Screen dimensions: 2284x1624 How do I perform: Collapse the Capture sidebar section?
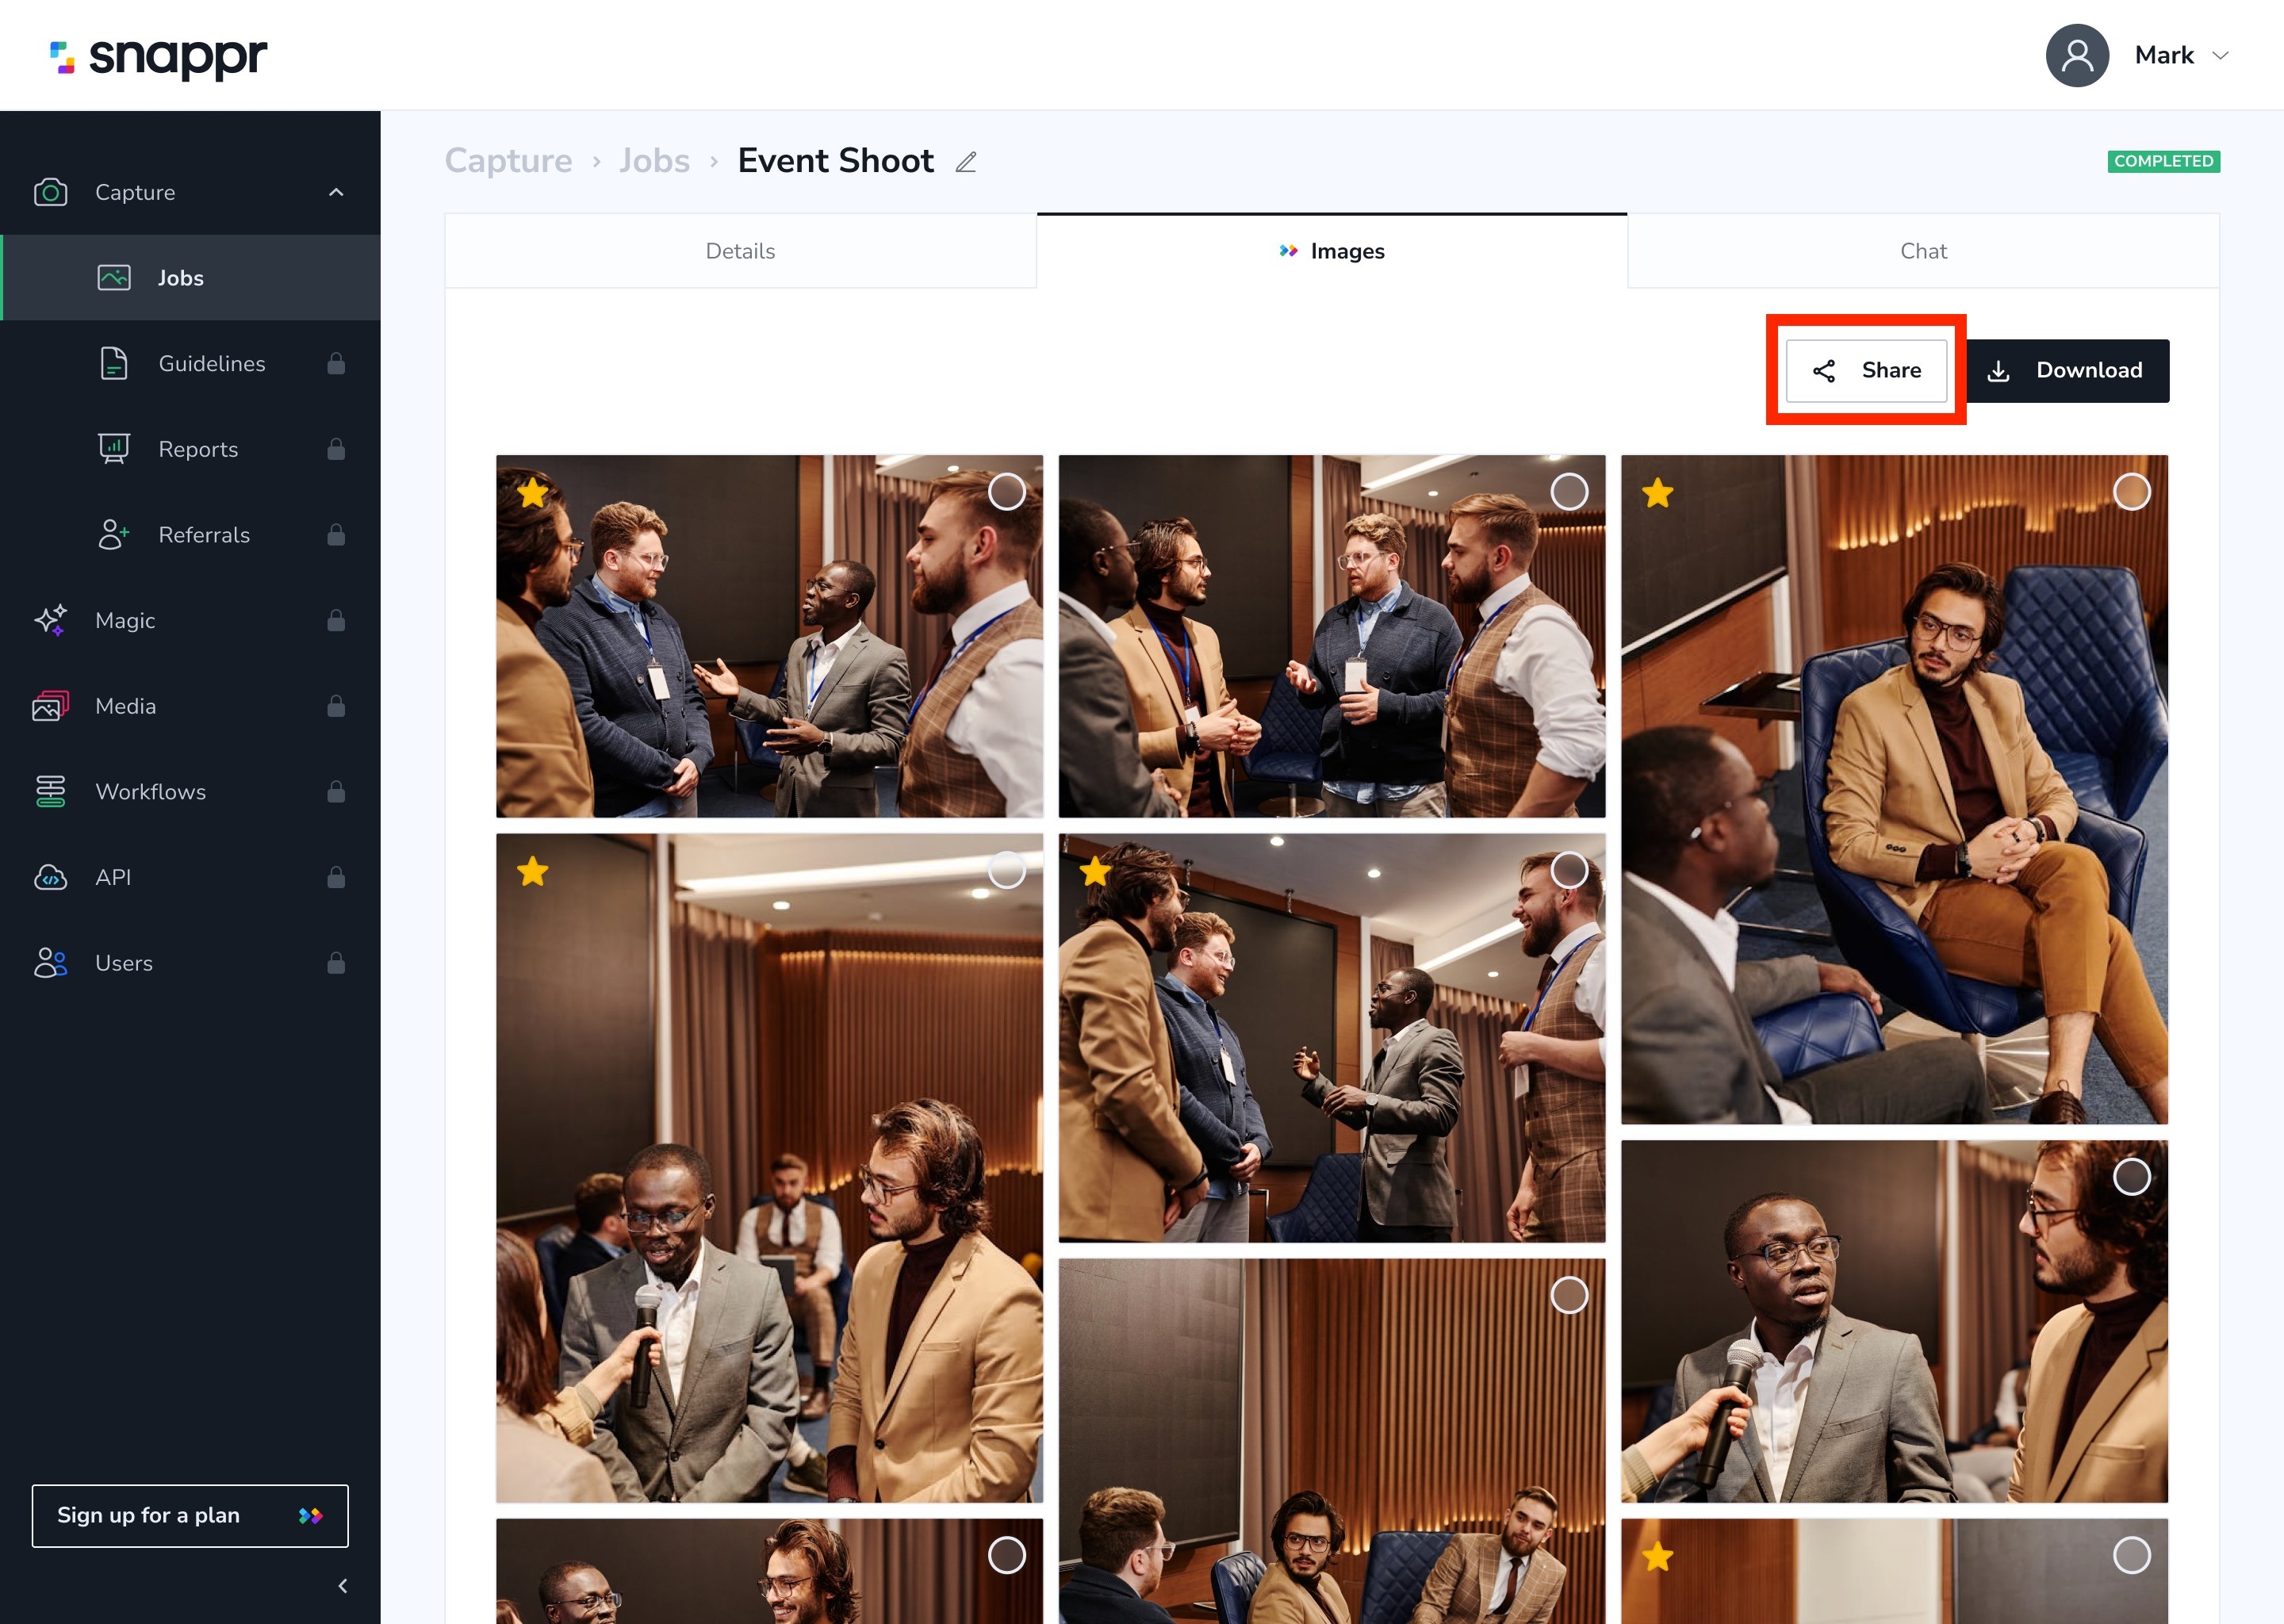tap(336, 192)
